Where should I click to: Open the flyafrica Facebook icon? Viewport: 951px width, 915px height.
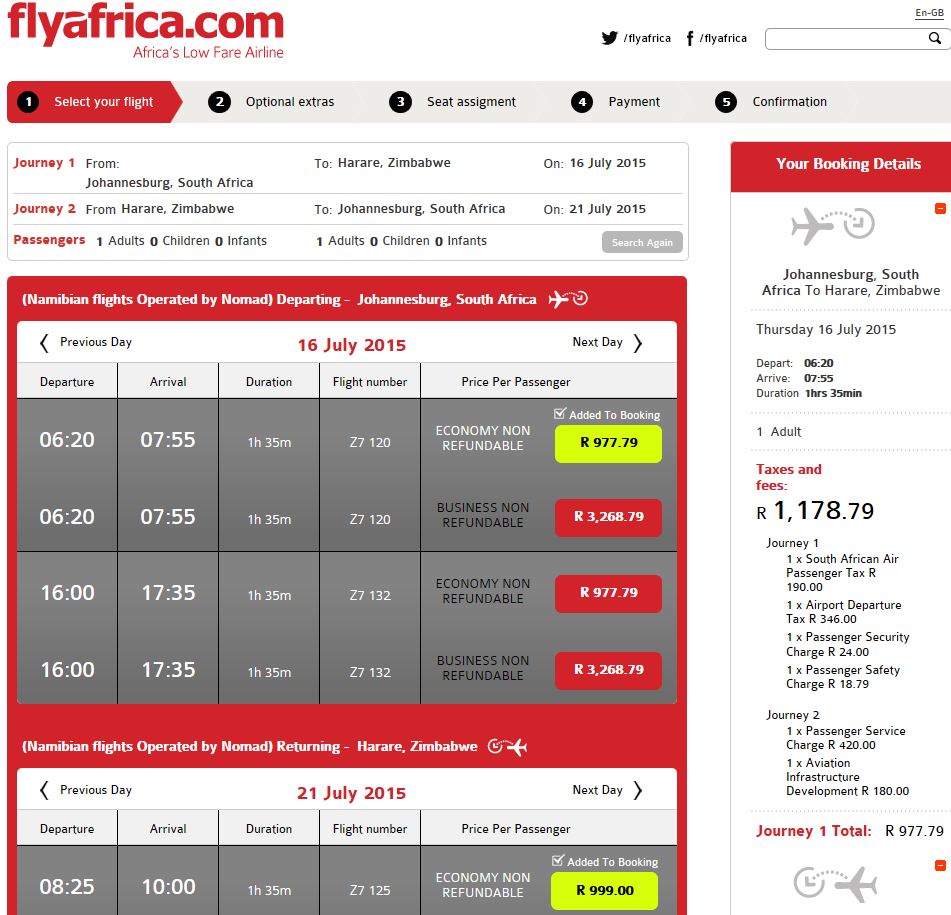point(690,39)
